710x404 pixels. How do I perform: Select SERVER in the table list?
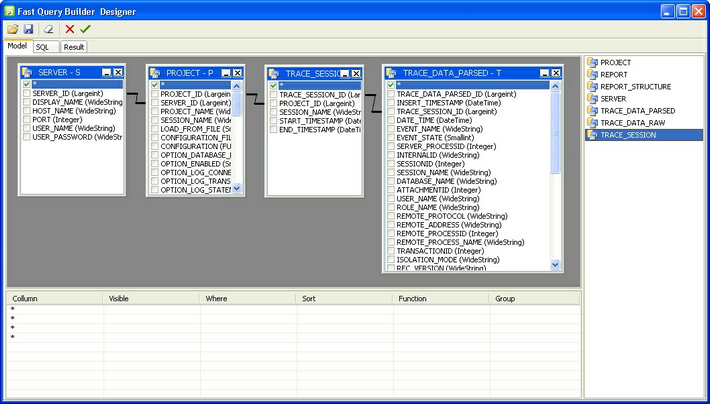click(x=613, y=99)
